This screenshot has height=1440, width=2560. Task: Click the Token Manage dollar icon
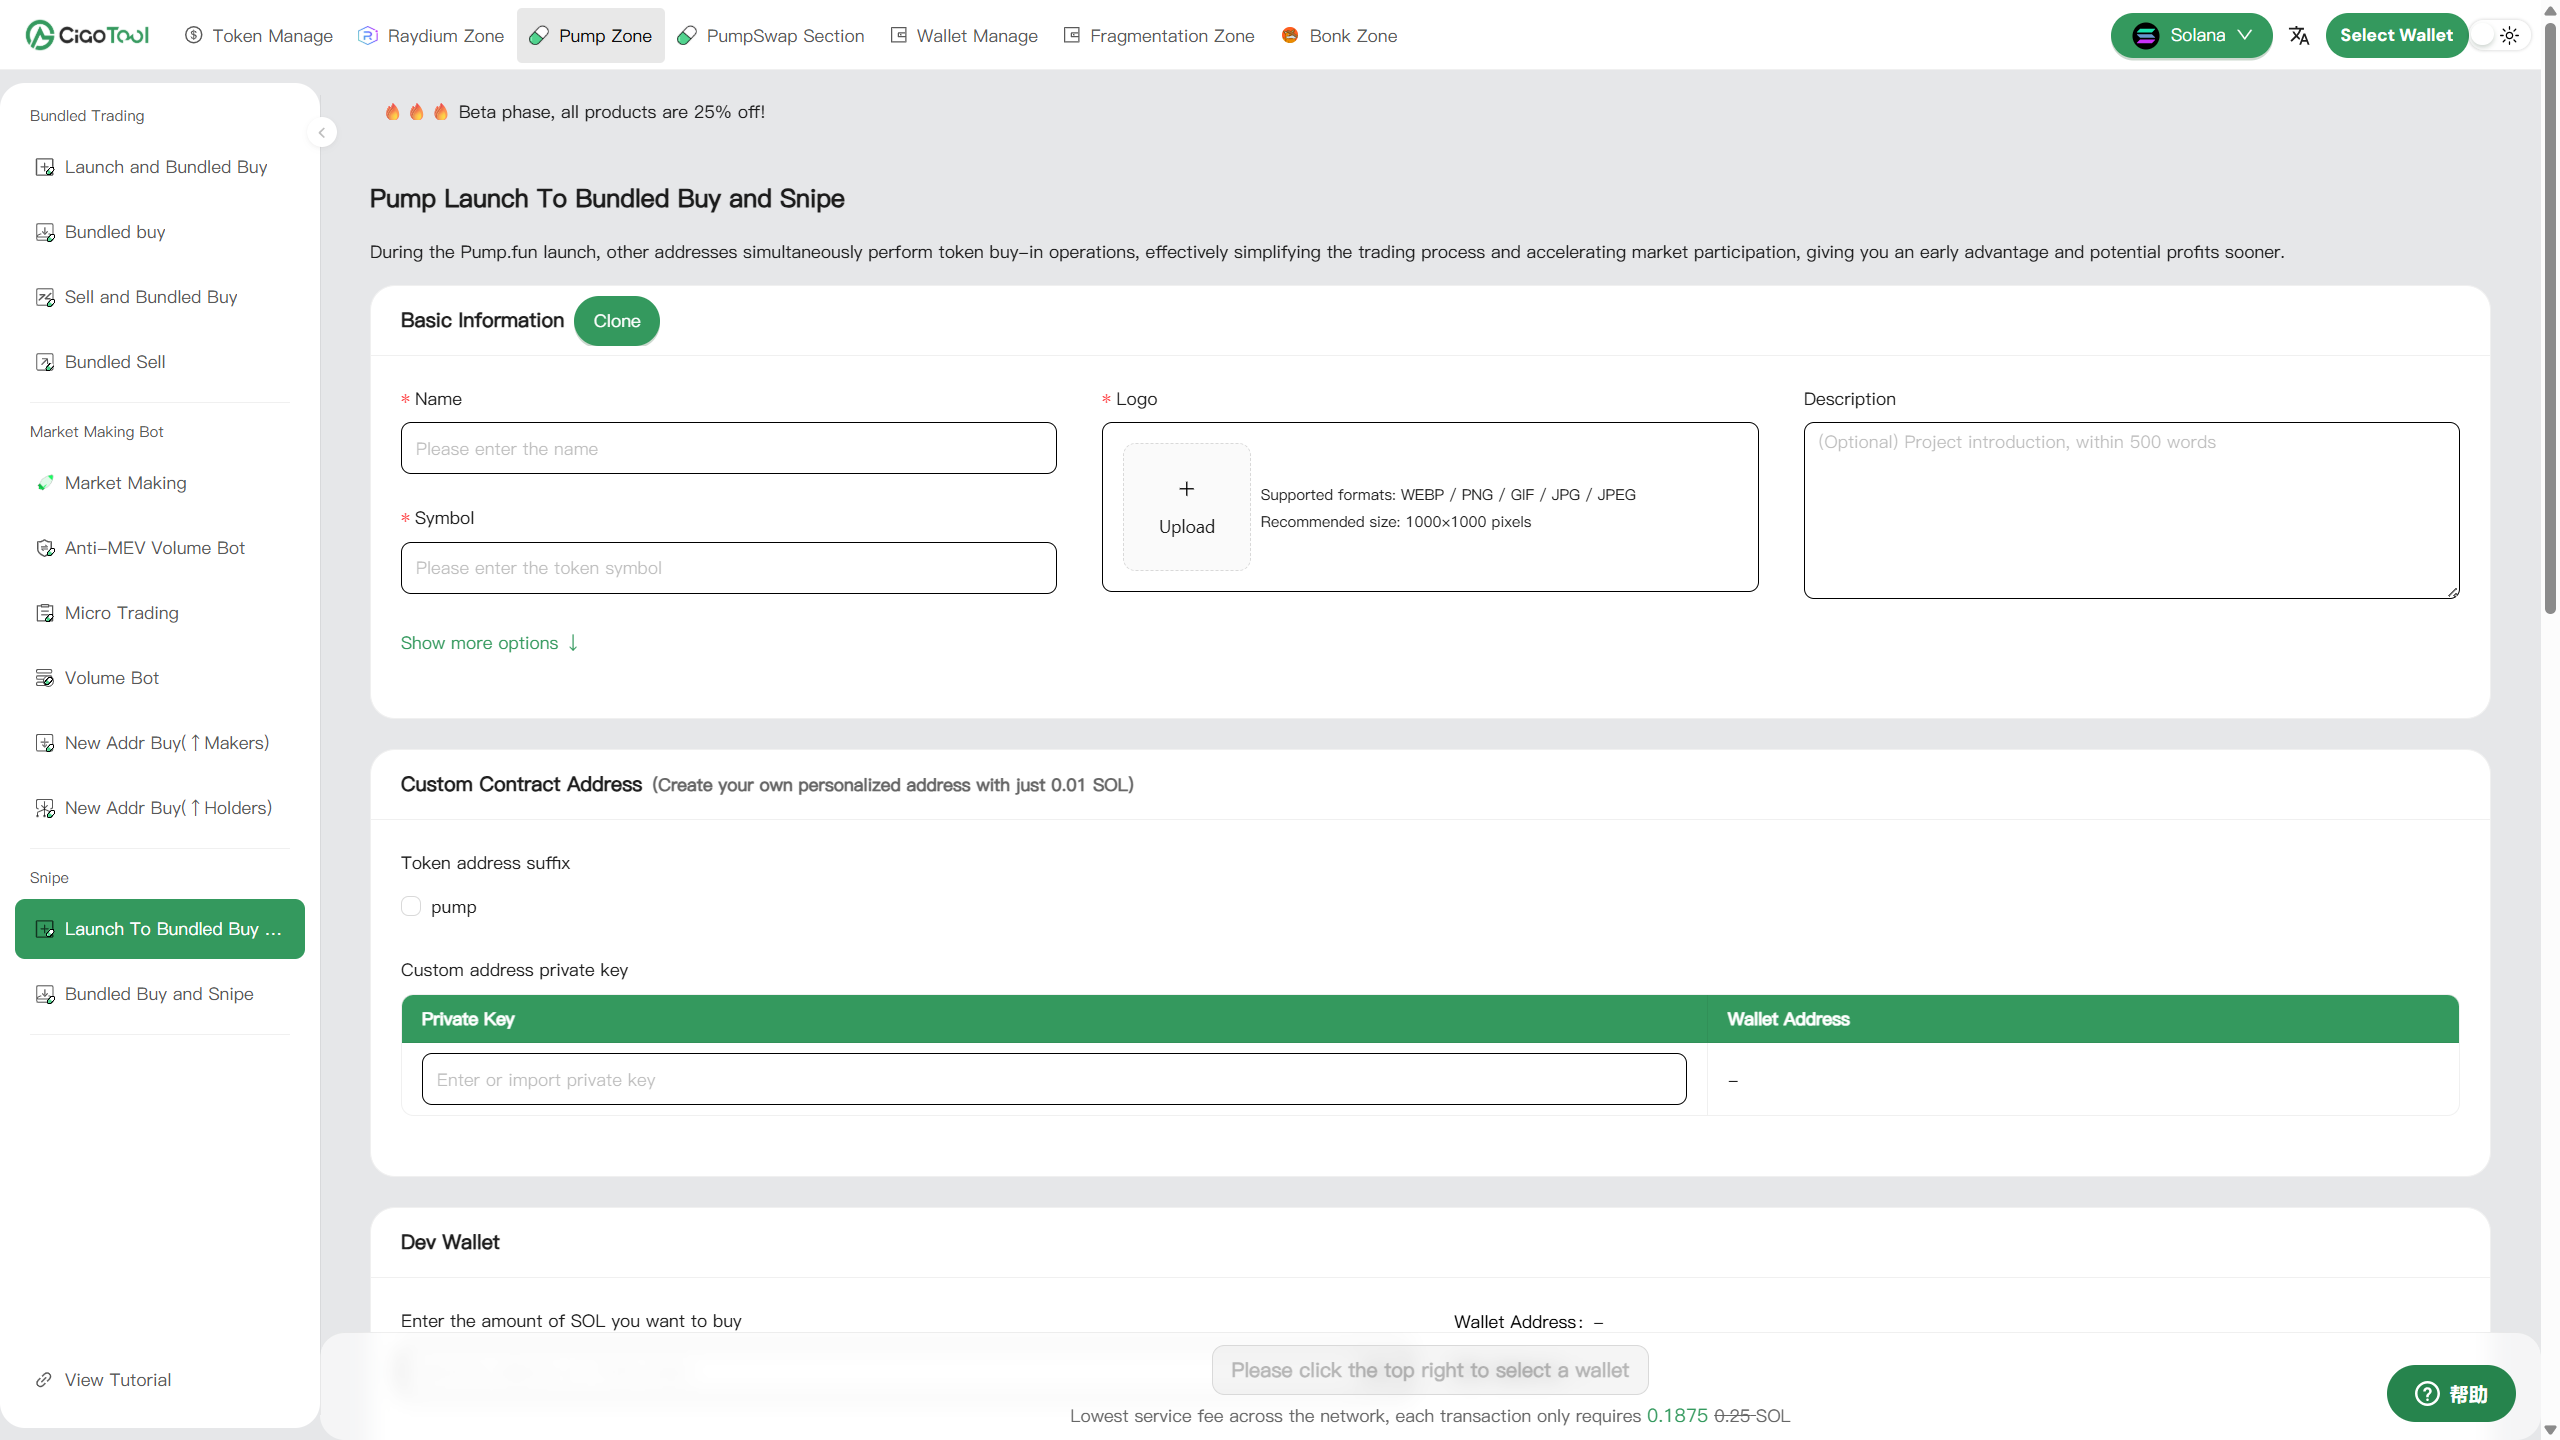pyautogui.click(x=194, y=35)
